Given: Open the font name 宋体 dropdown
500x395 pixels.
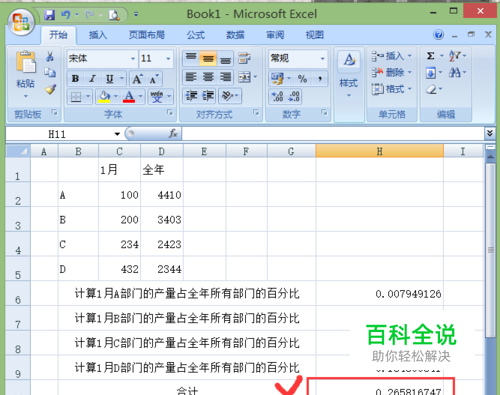Looking at the screenshot, I should 133,59.
